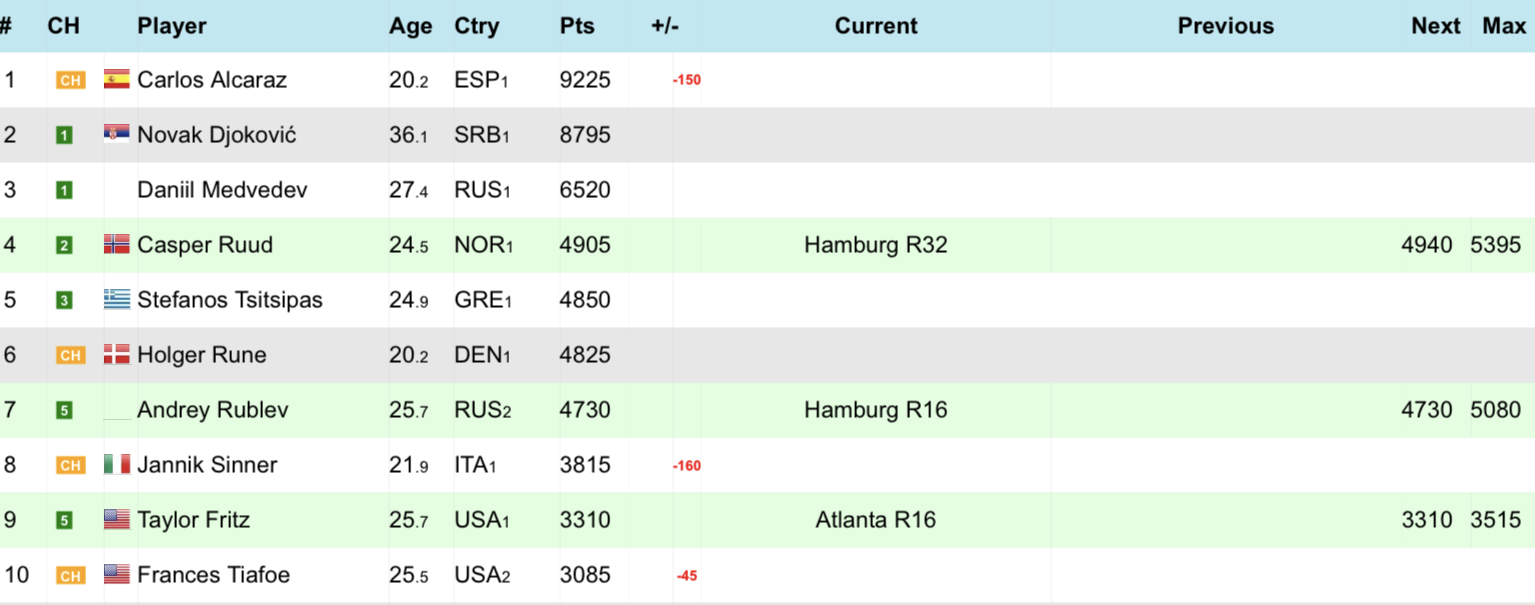Screen dimensions: 1535x605
Task: Click the orange CH badge for Frances Tiafoe
Action: [x=70, y=576]
